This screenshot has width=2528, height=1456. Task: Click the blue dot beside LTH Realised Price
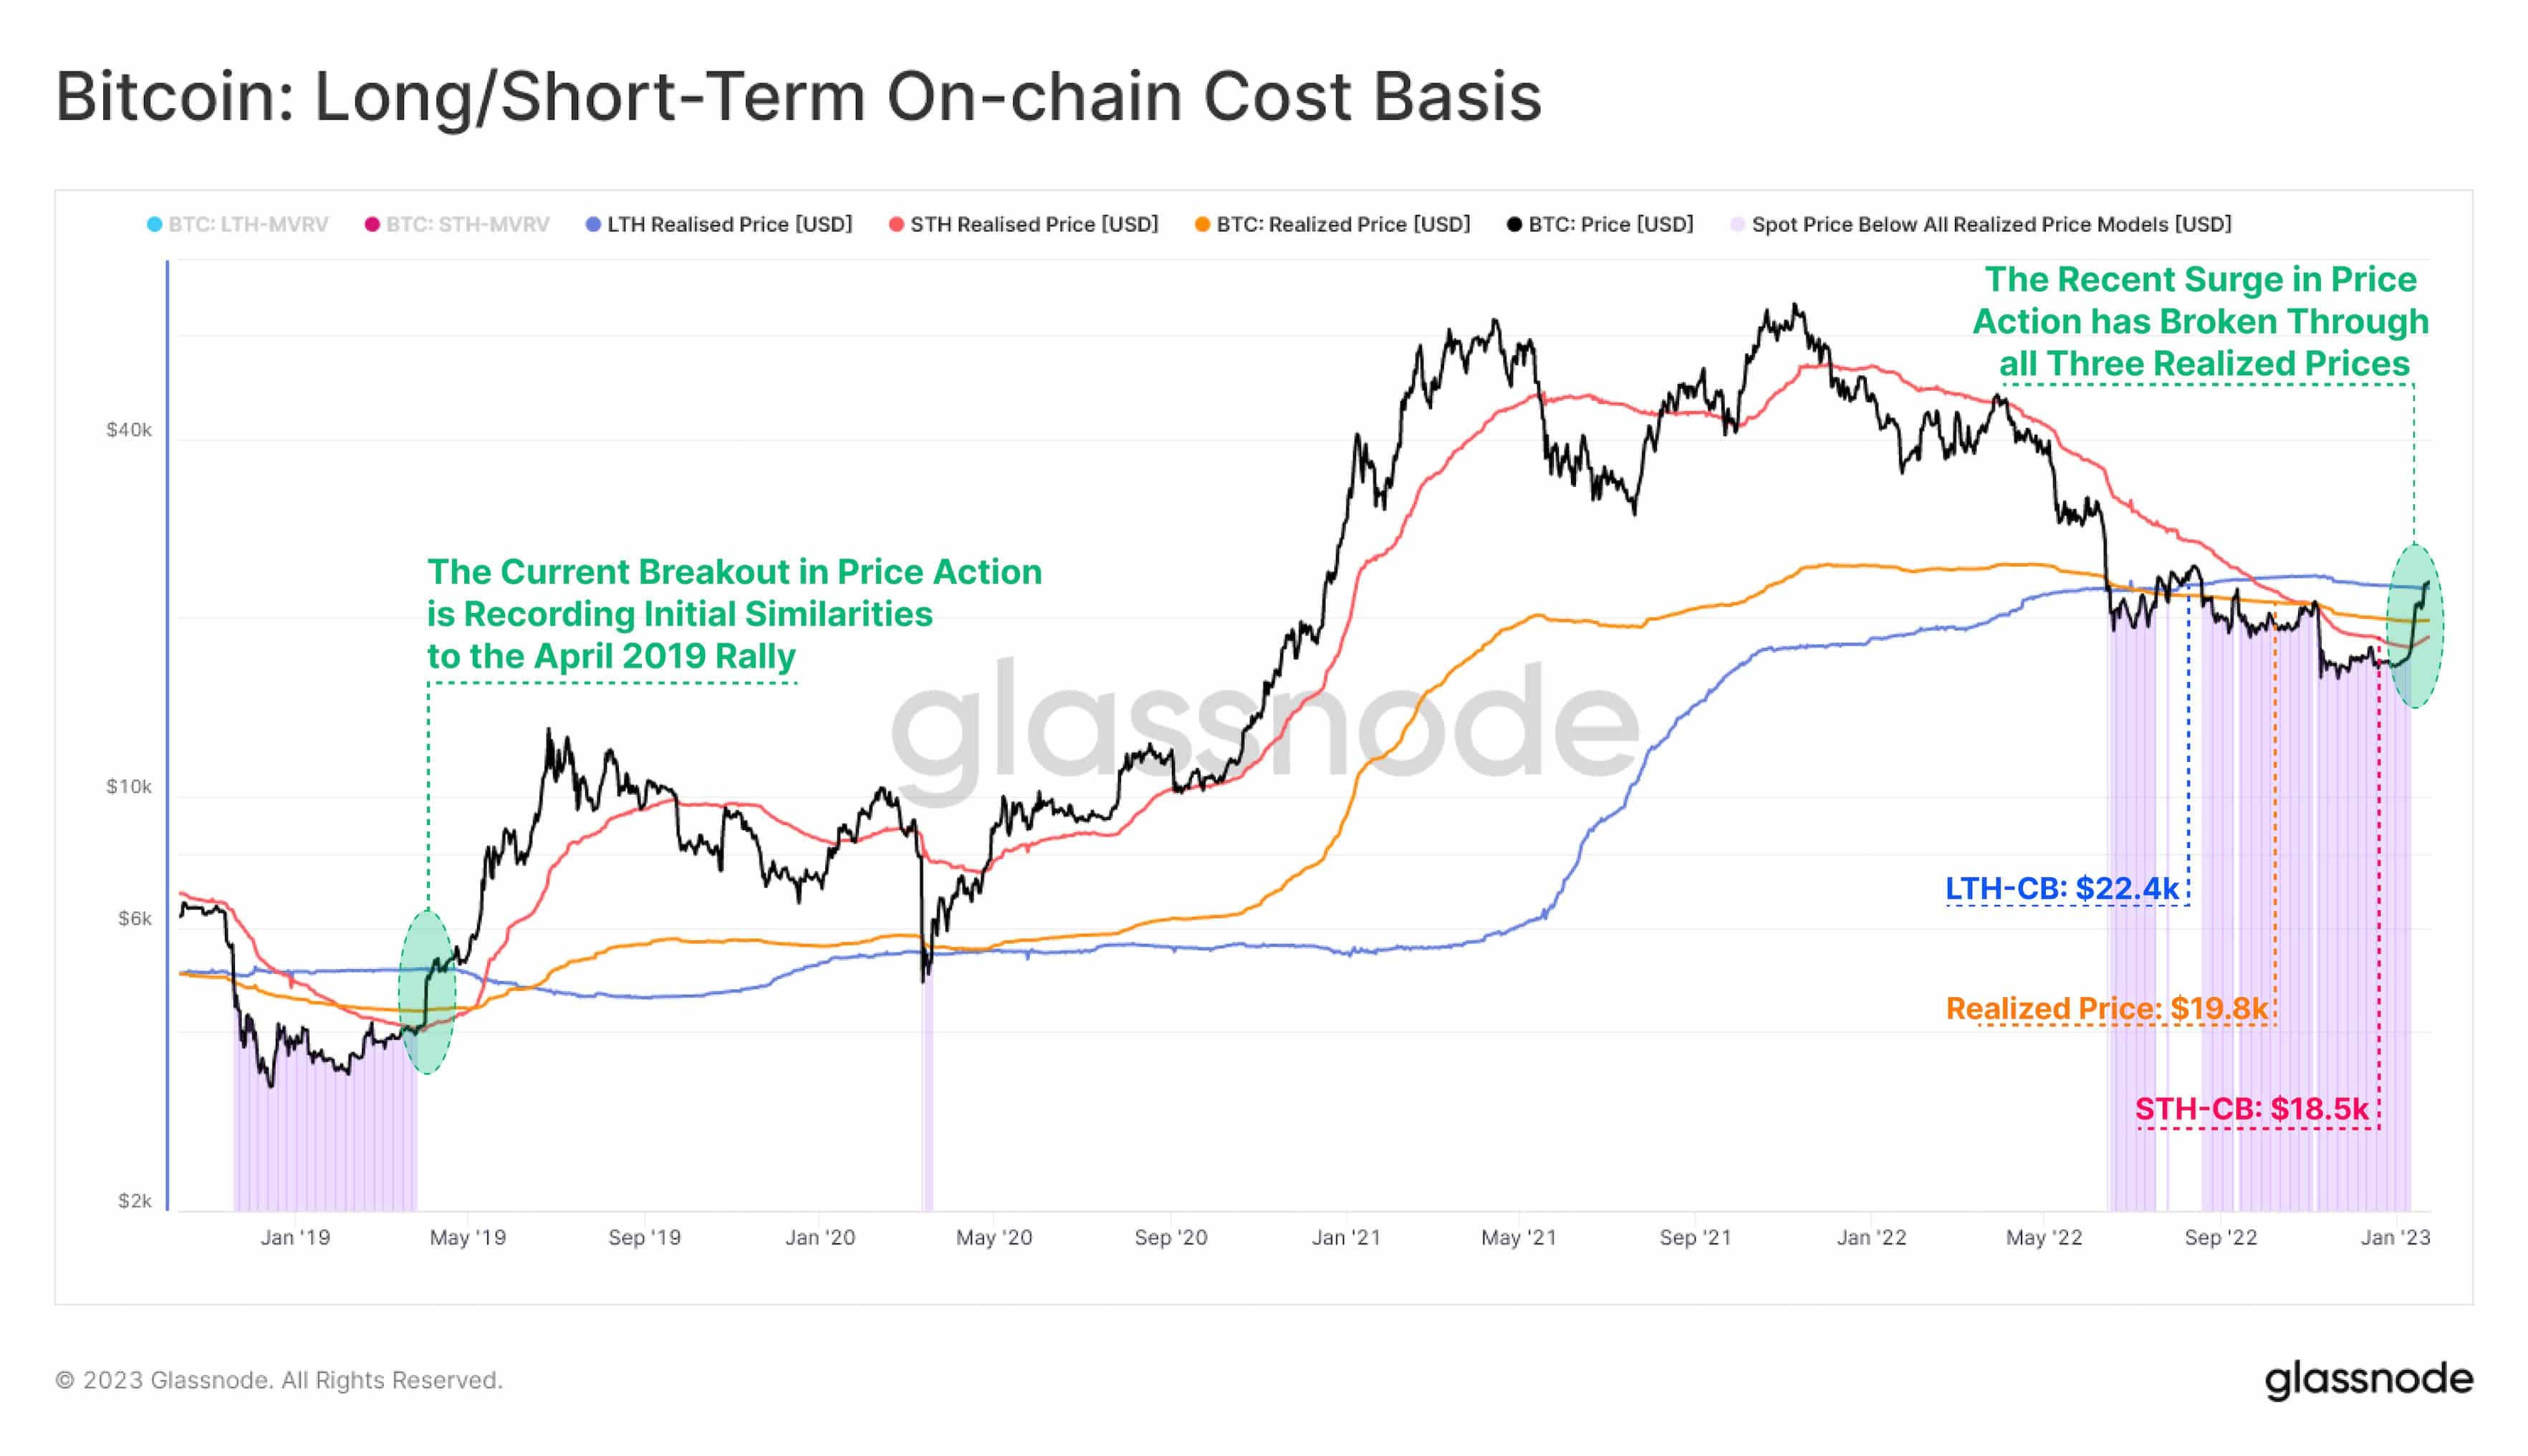click(593, 225)
